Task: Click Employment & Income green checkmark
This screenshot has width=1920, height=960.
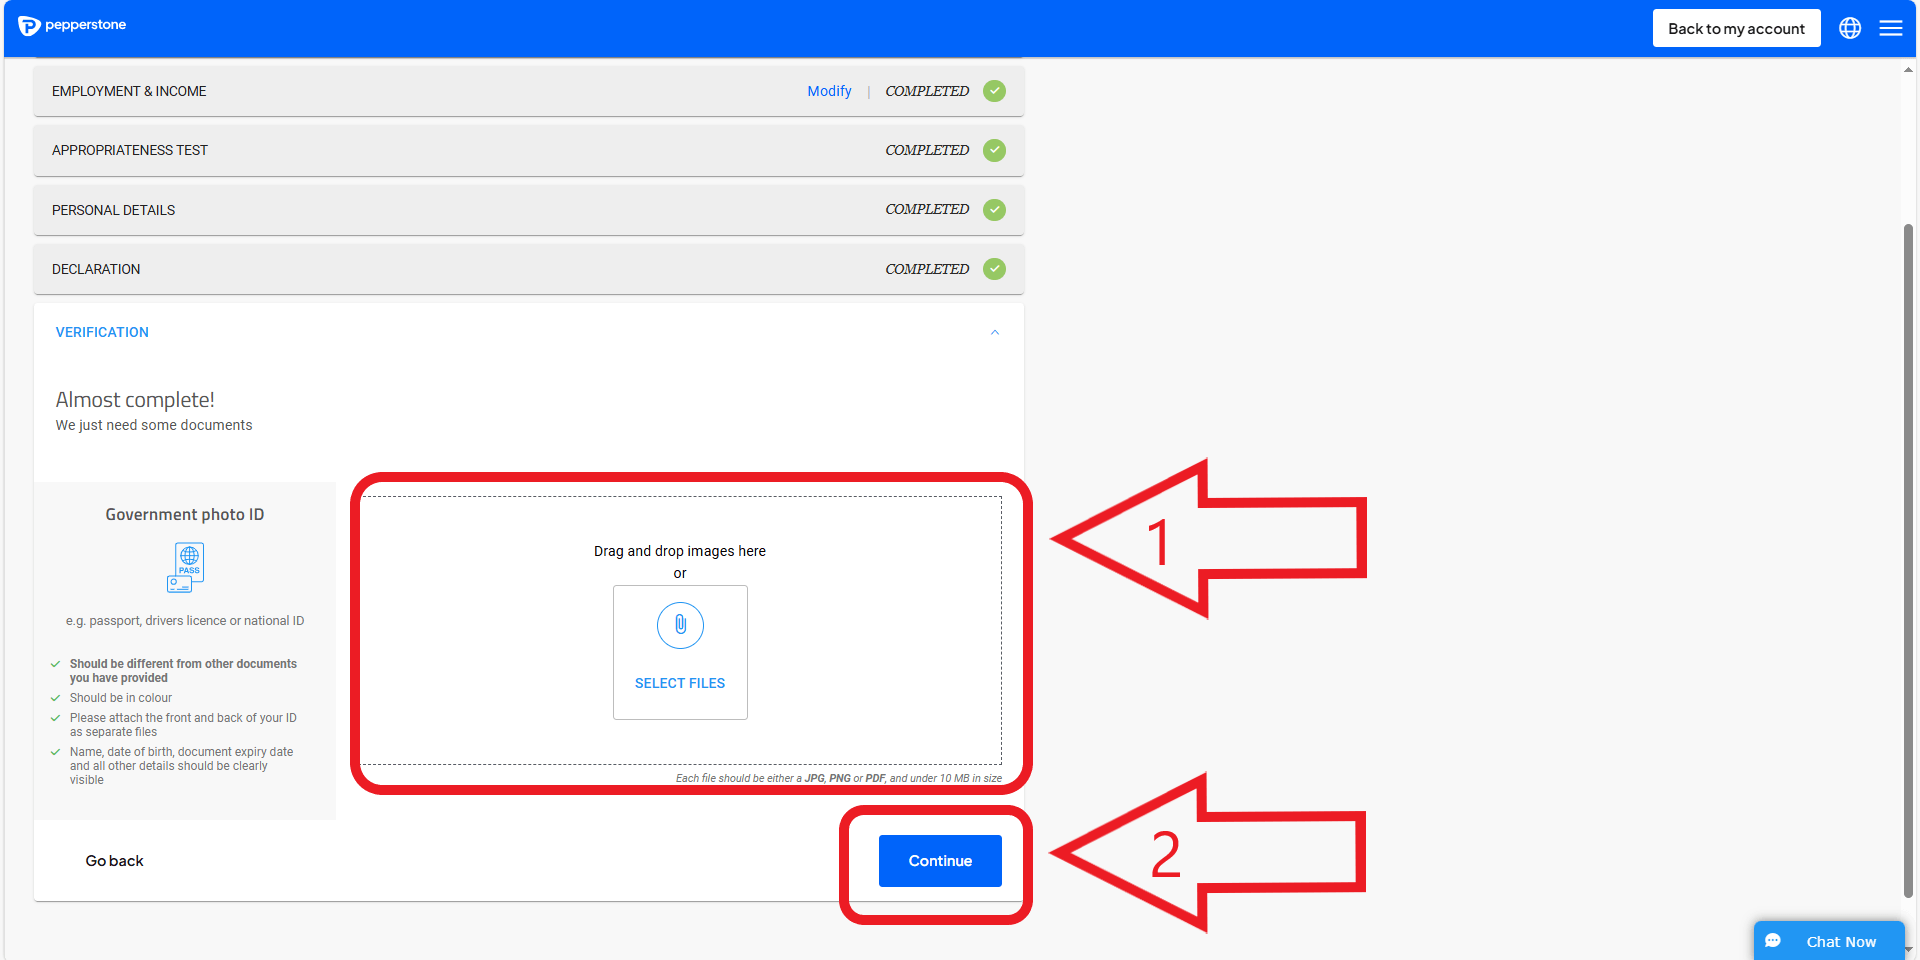Action: point(994,91)
